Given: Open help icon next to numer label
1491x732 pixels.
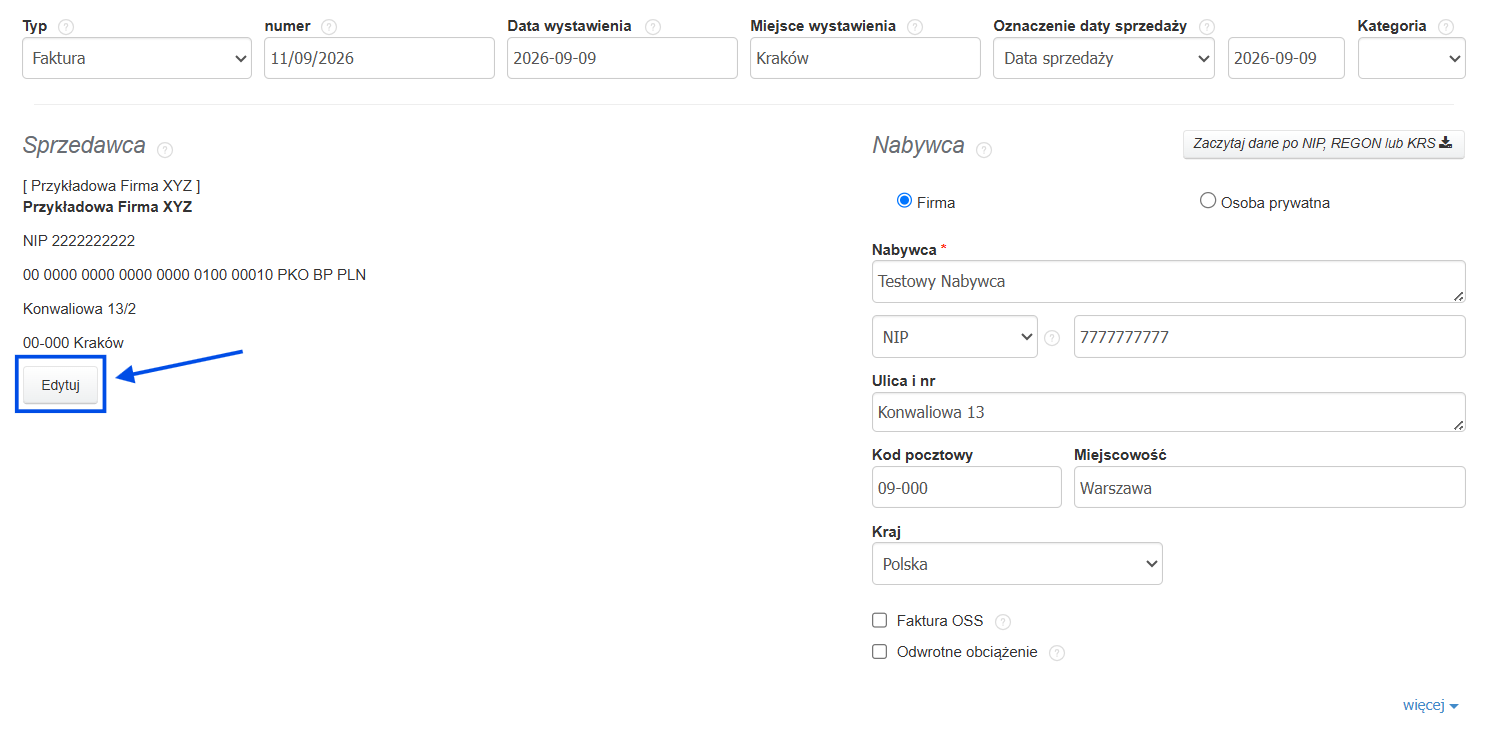Looking at the screenshot, I should click(x=330, y=27).
